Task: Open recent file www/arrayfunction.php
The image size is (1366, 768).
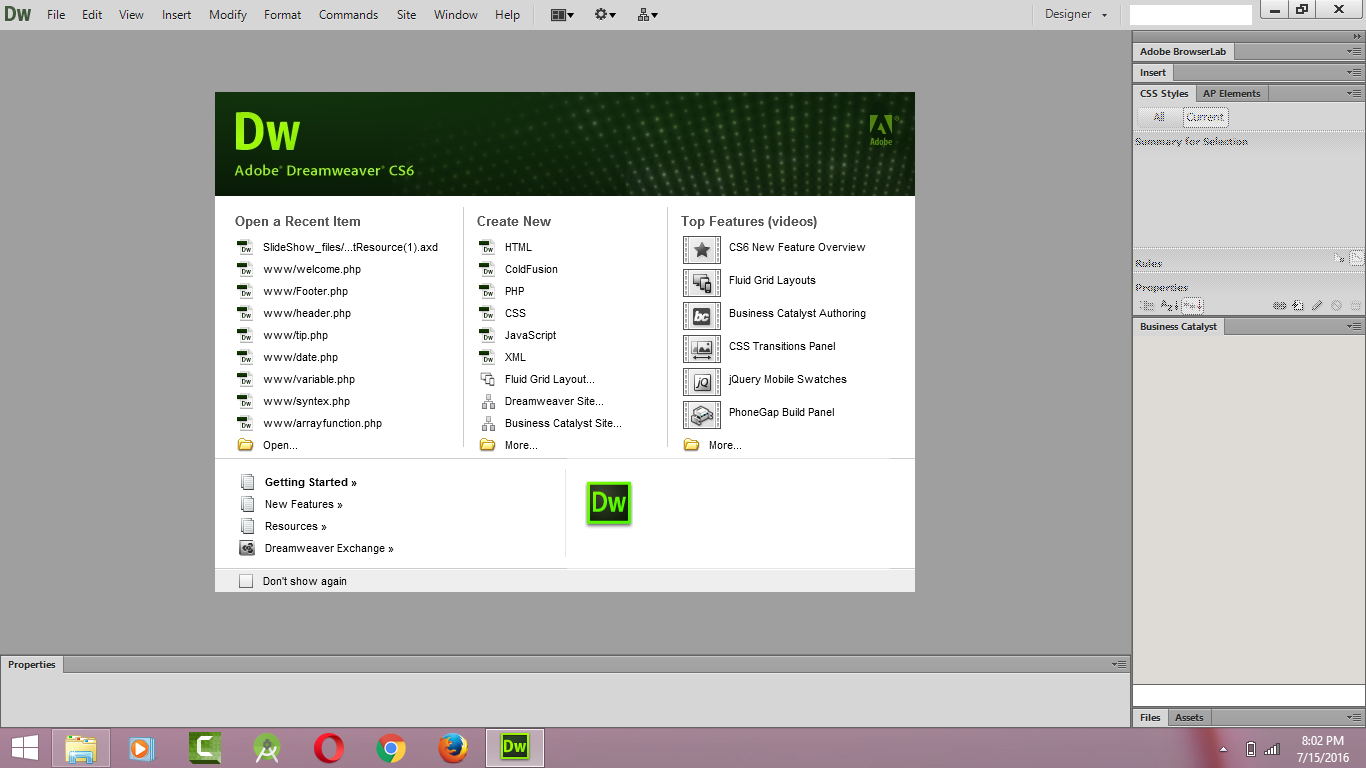Action: 323,423
